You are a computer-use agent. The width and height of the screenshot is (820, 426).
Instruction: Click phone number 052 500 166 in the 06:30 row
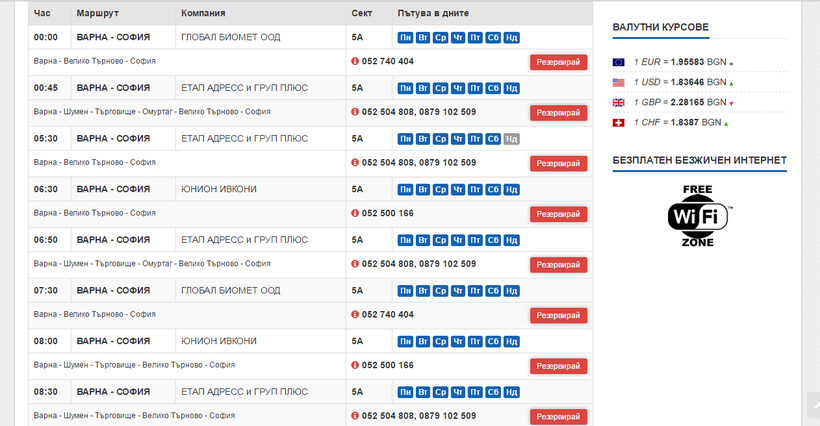point(387,213)
